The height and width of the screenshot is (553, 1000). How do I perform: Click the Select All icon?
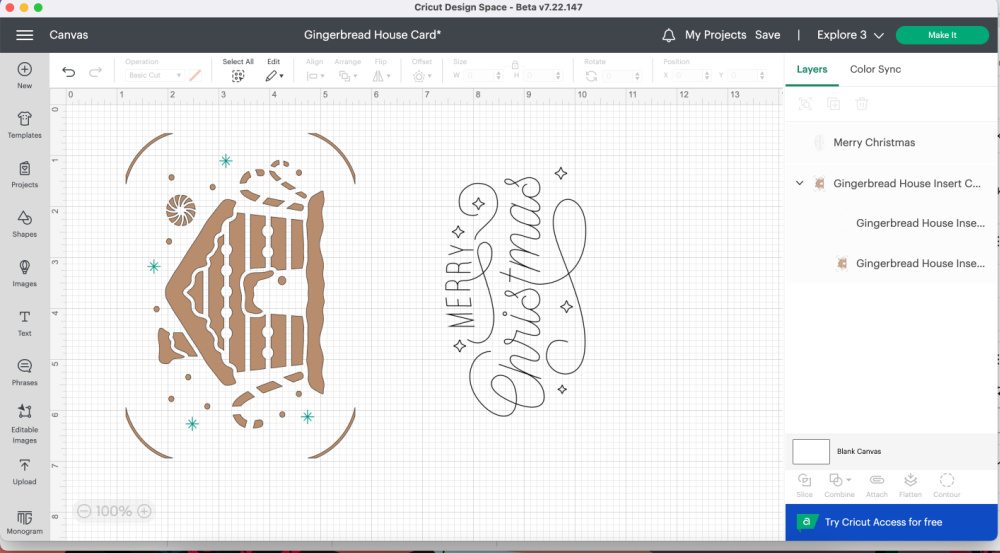click(238, 75)
